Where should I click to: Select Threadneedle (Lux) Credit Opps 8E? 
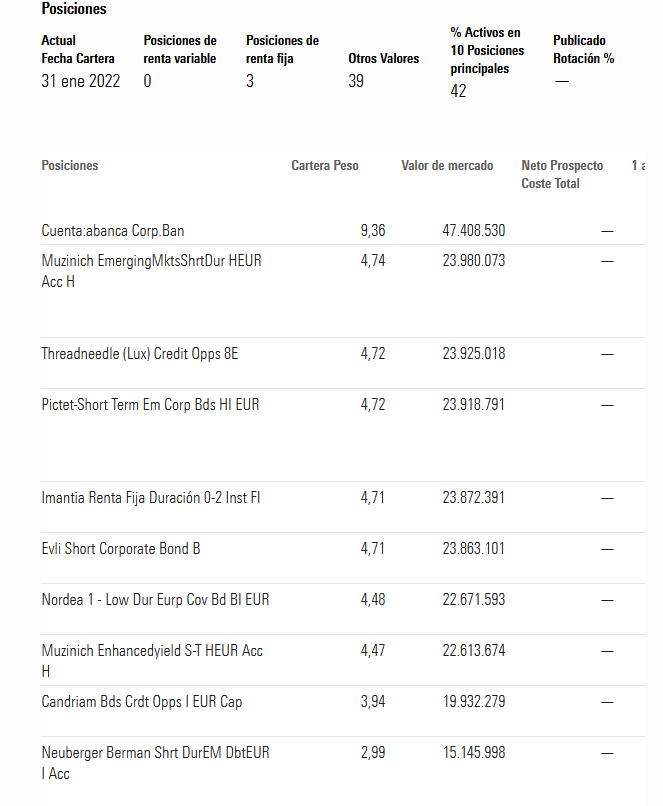pos(140,354)
